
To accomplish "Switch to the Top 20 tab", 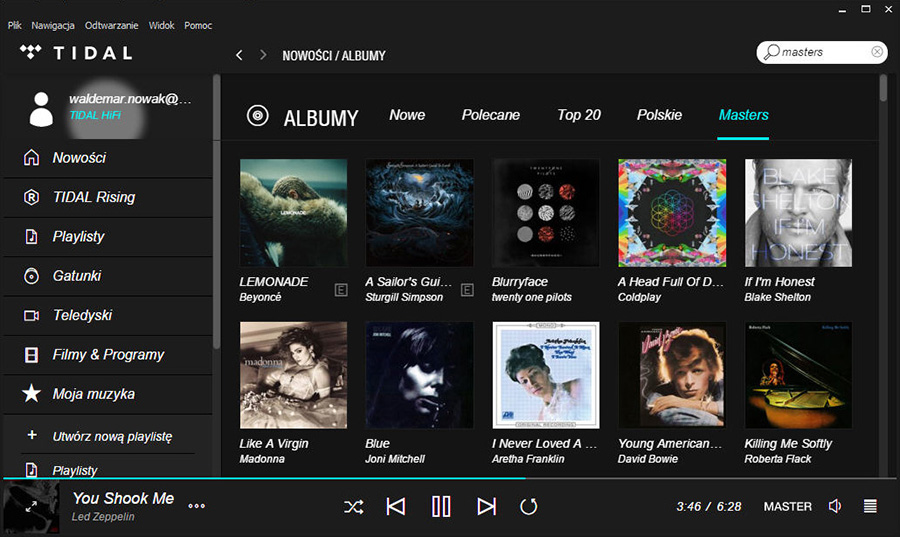I will (579, 115).
